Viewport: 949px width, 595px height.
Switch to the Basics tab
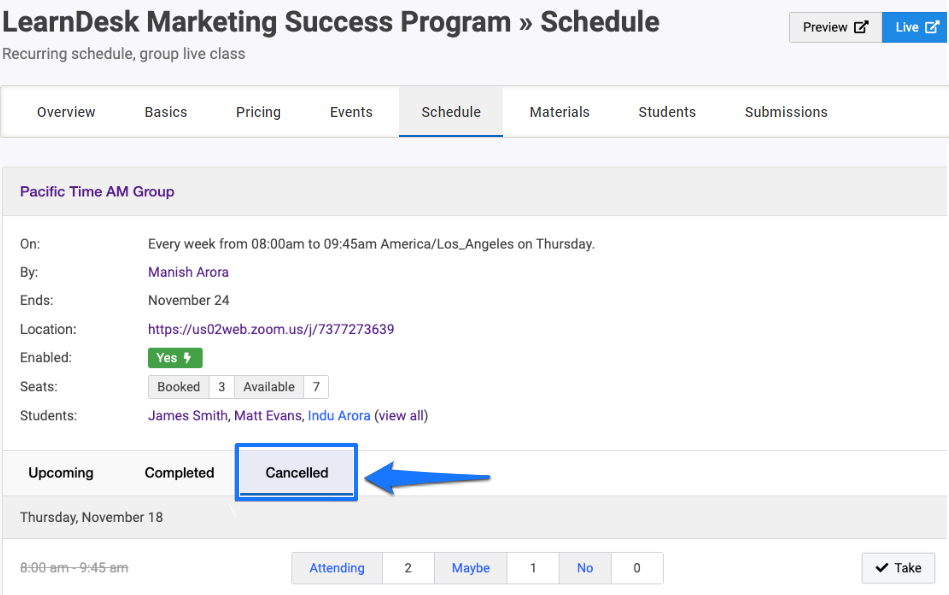pyautogui.click(x=166, y=112)
